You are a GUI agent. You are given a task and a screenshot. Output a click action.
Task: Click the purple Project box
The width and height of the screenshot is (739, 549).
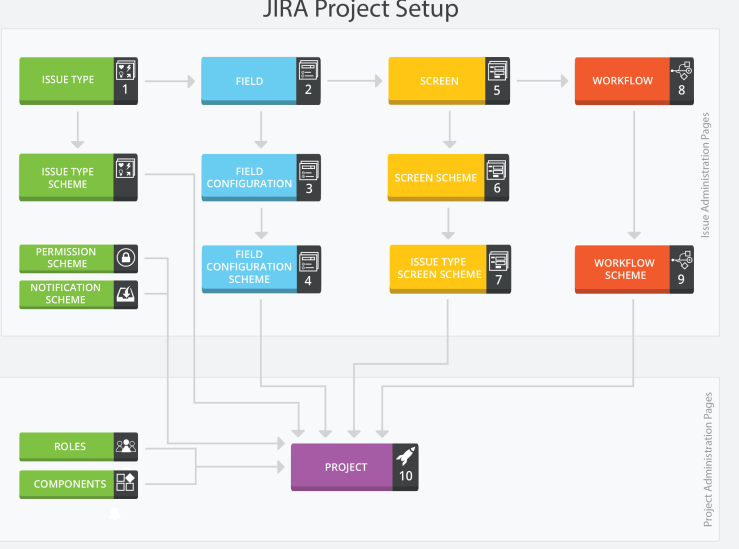[341, 467]
